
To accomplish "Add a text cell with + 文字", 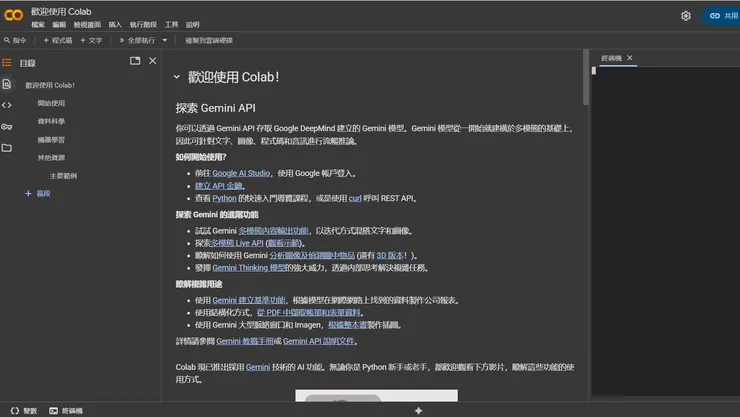I will [x=91, y=41].
